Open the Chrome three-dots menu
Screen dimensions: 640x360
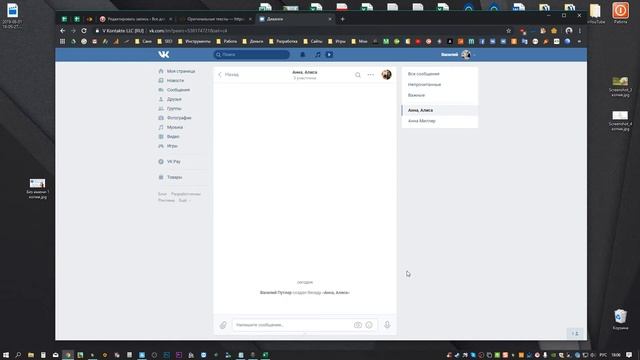point(580,31)
